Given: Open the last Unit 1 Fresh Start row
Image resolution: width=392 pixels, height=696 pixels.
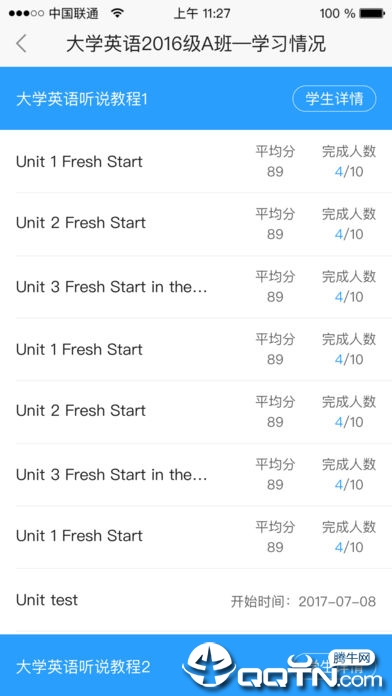Looking at the screenshot, I should [x=196, y=537].
